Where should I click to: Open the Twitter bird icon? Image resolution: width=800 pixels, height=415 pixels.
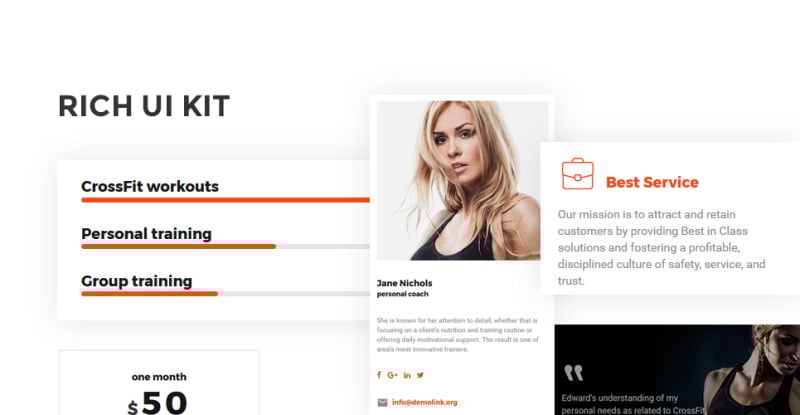tap(420, 375)
